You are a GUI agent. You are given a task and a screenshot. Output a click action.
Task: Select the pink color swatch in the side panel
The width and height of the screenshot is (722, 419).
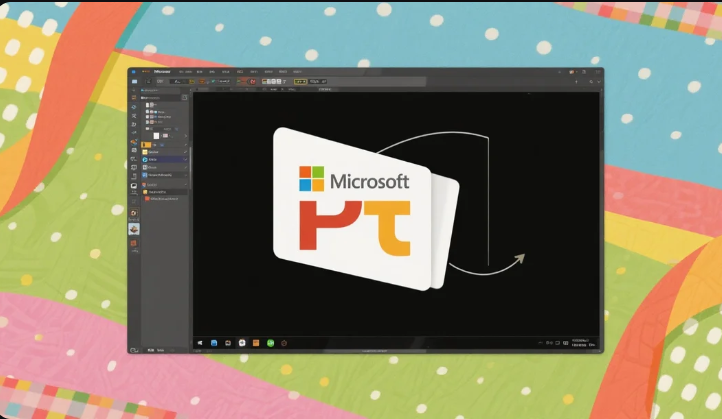[x=165, y=136]
